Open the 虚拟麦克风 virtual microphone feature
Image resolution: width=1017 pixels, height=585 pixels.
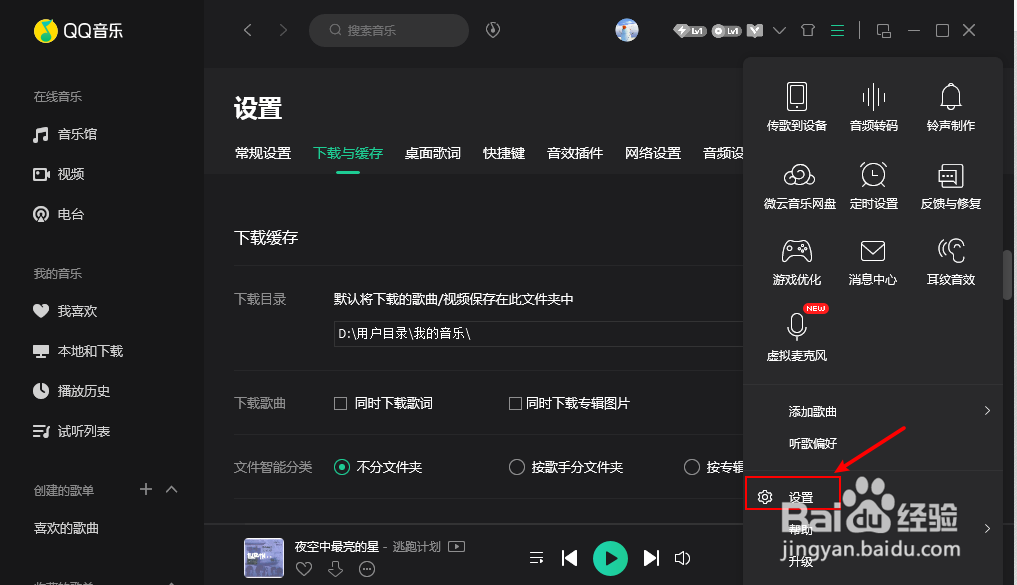coord(796,336)
